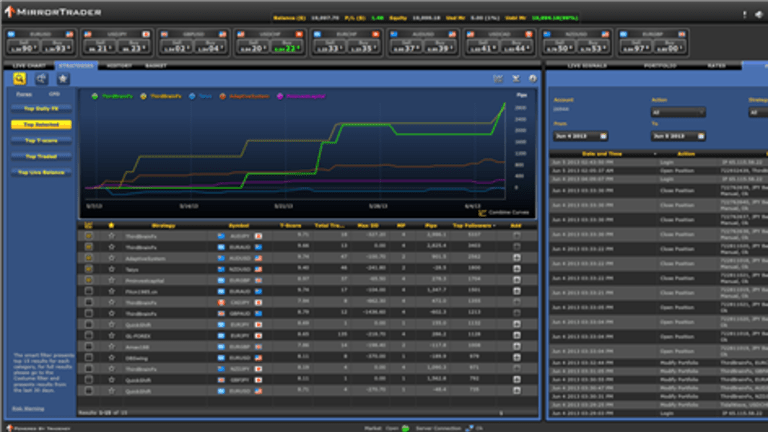Image resolution: width=768 pixels, height=432 pixels.
Task: Click the Server Connection status icon
Action: 469,428
